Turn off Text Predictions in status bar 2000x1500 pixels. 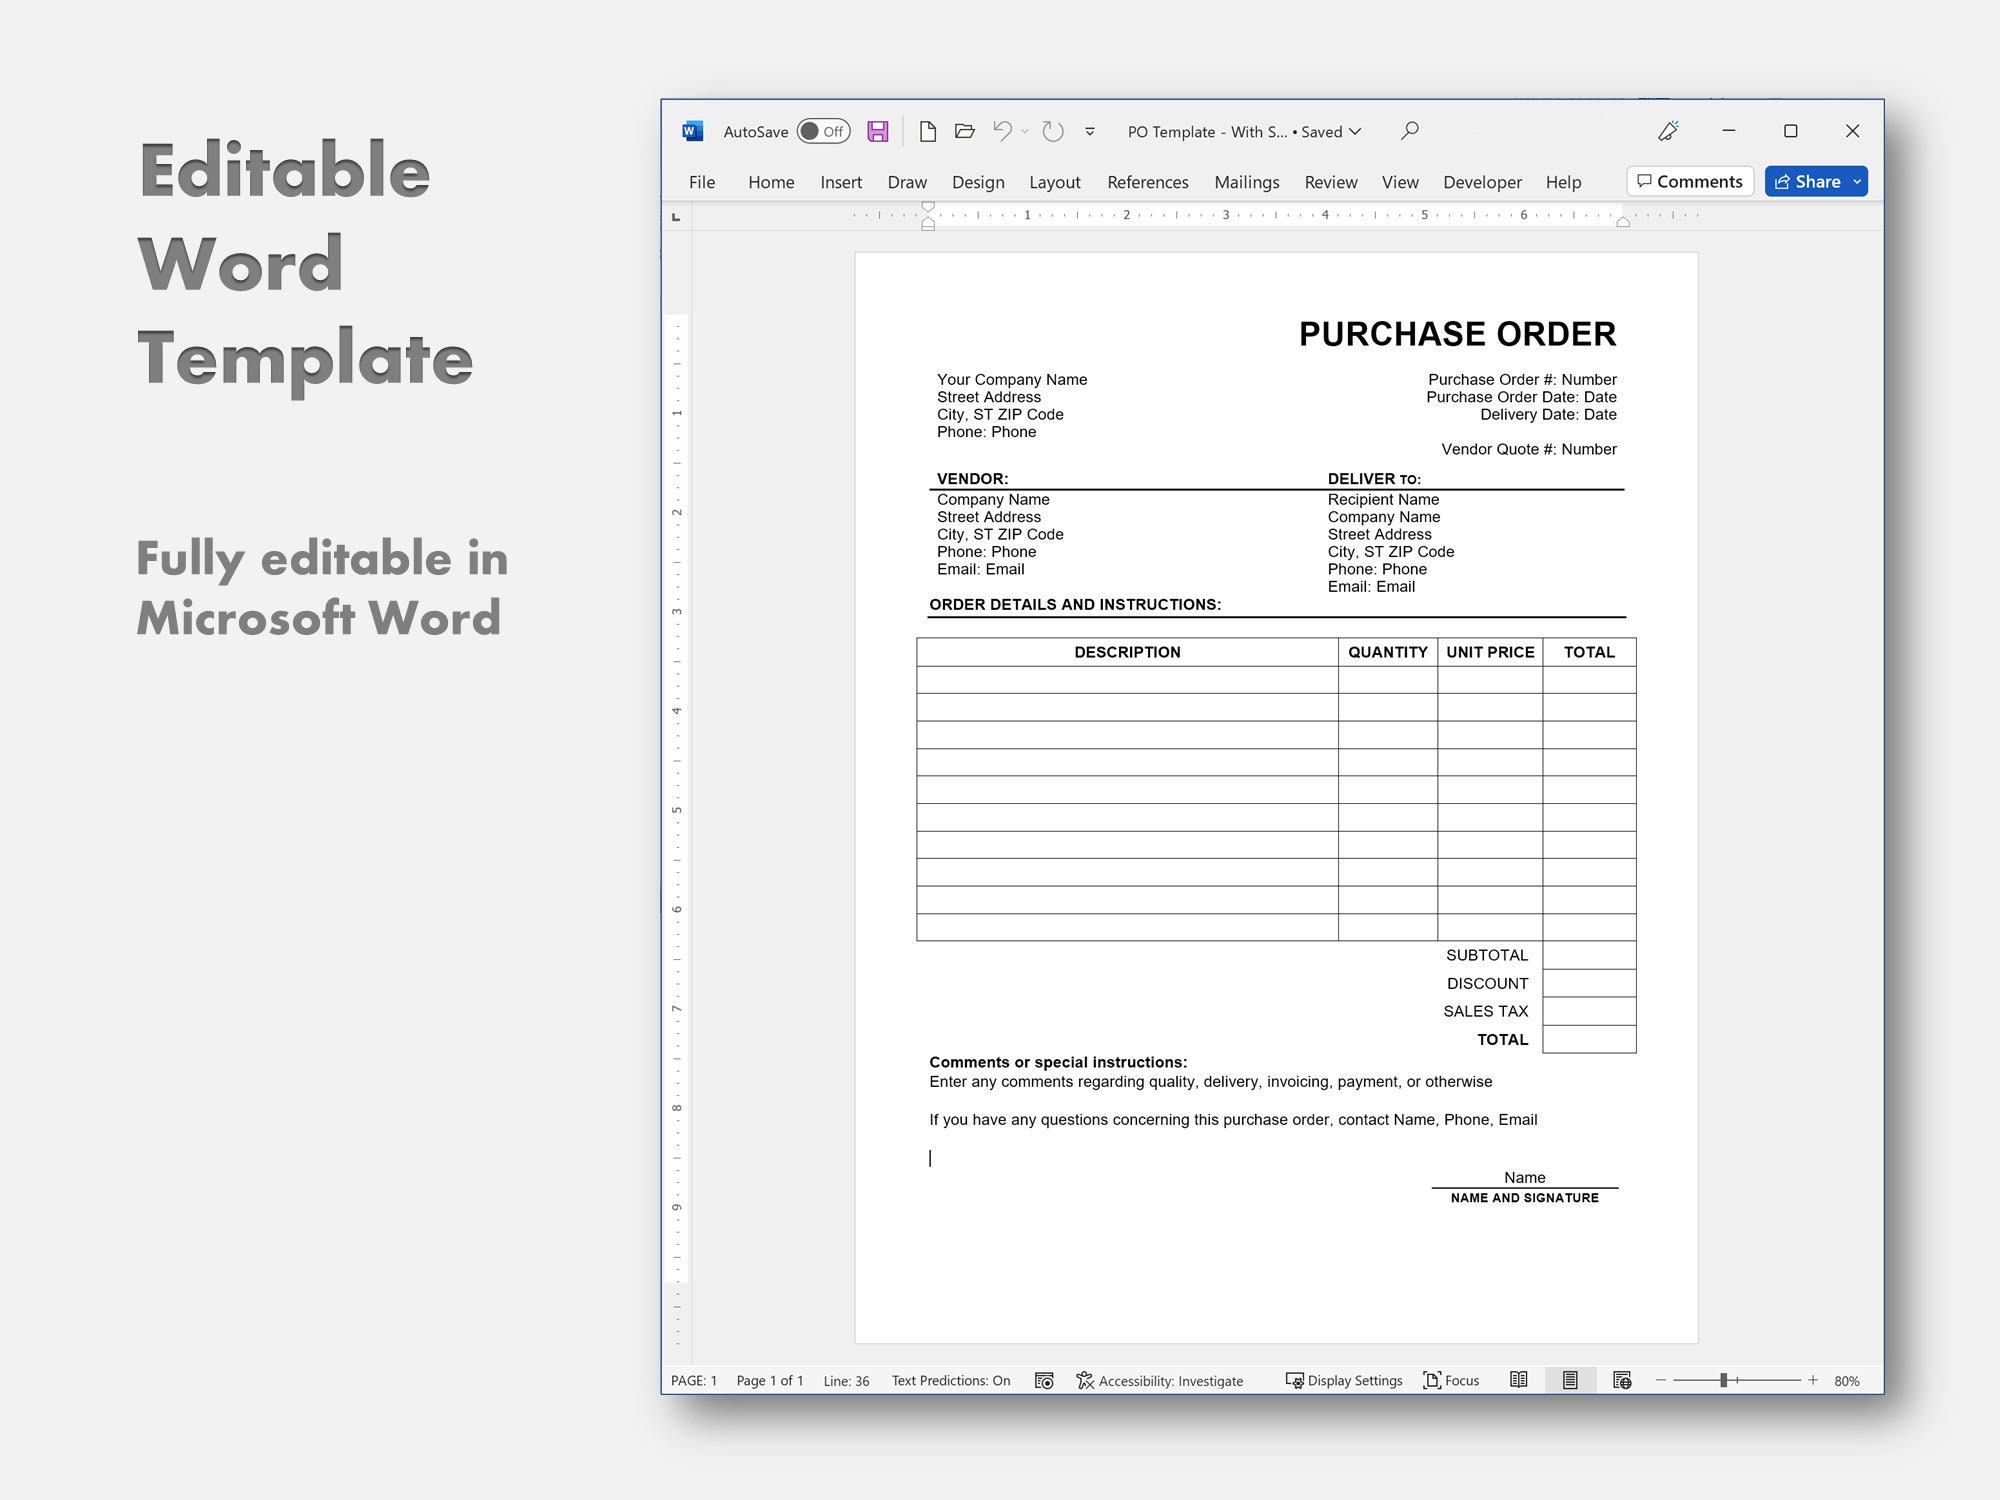[950, 1380]
